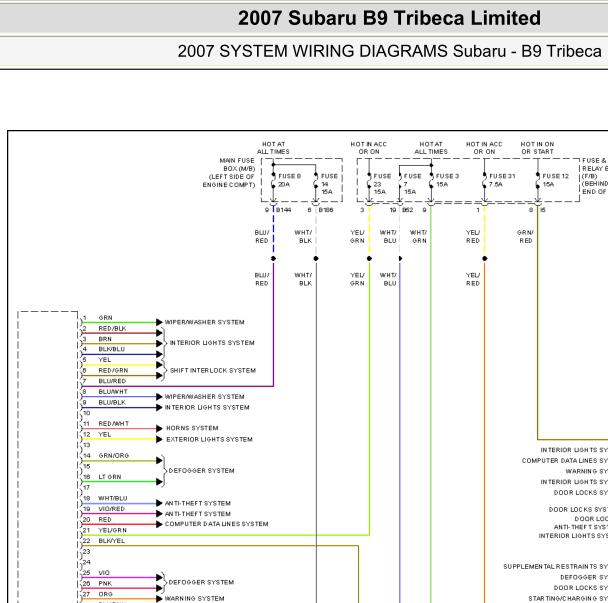Select the "FUSE 7 15A" label
Screen dimensions: 608x603
click(x=413, y=184)
